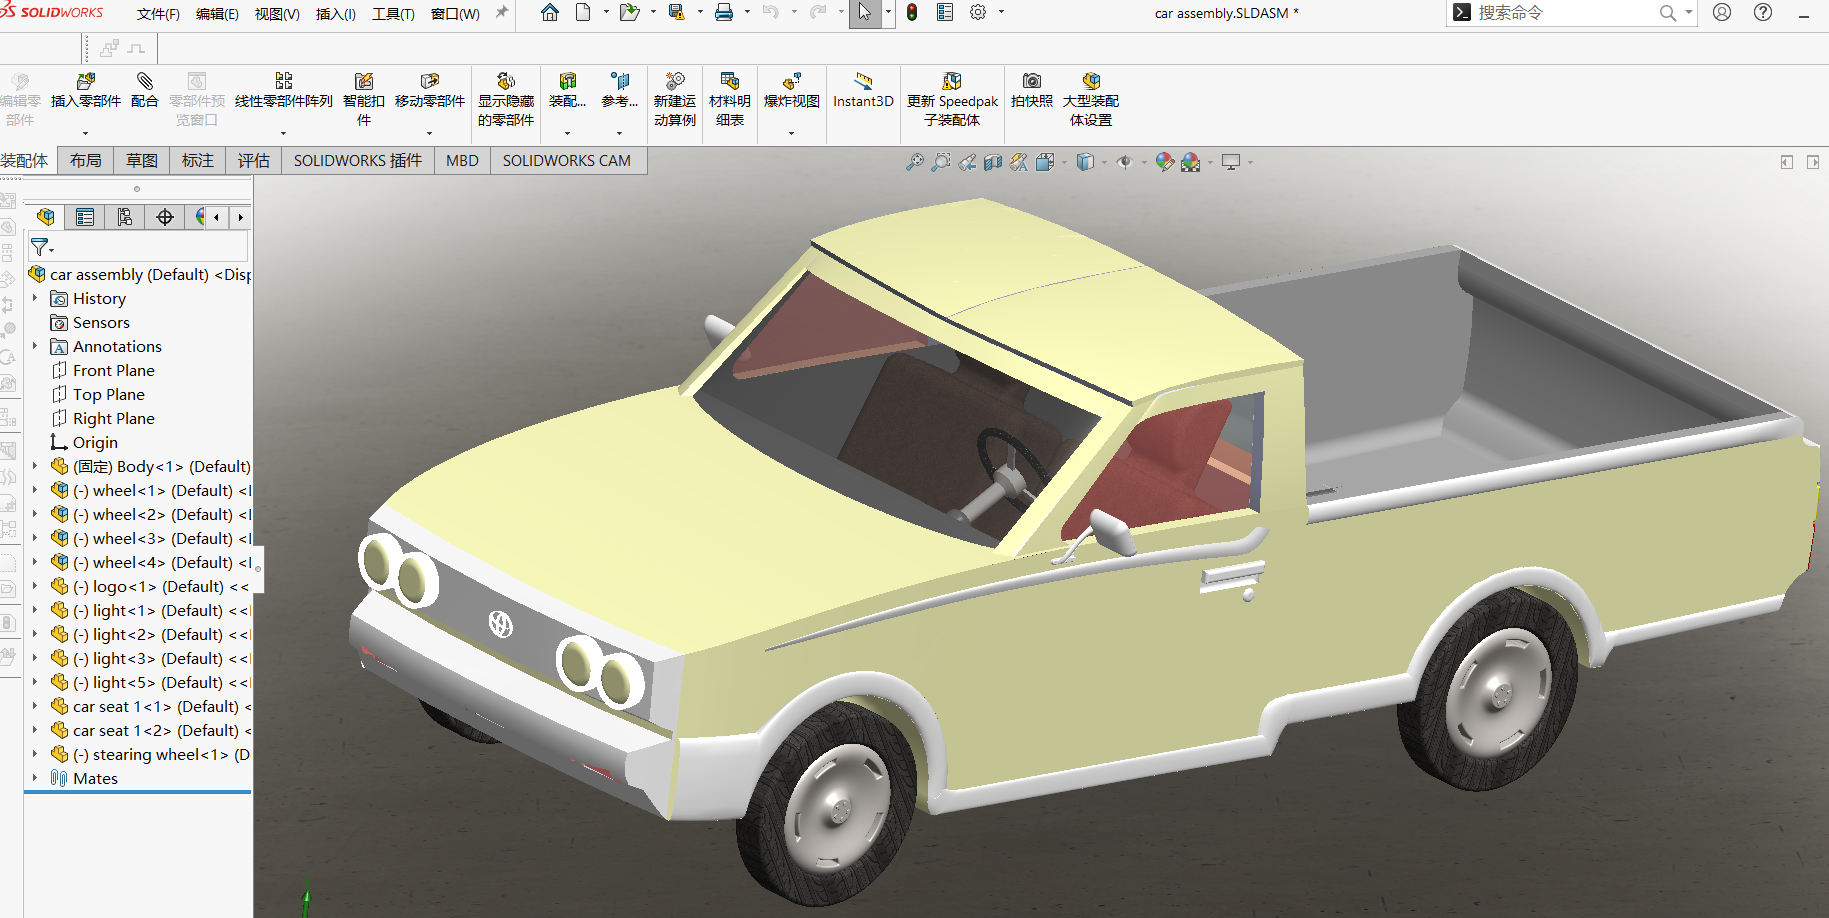Click 插入零部件 (Insert Components) tool
The image size is (1829, 918).
[x=86, y=91]
